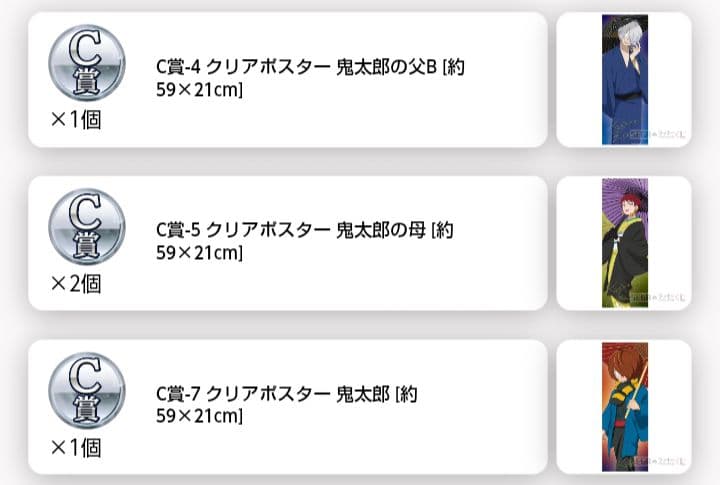
Task: Click the ×1個 quantity under C賞-4 badge
Action: 76,120
